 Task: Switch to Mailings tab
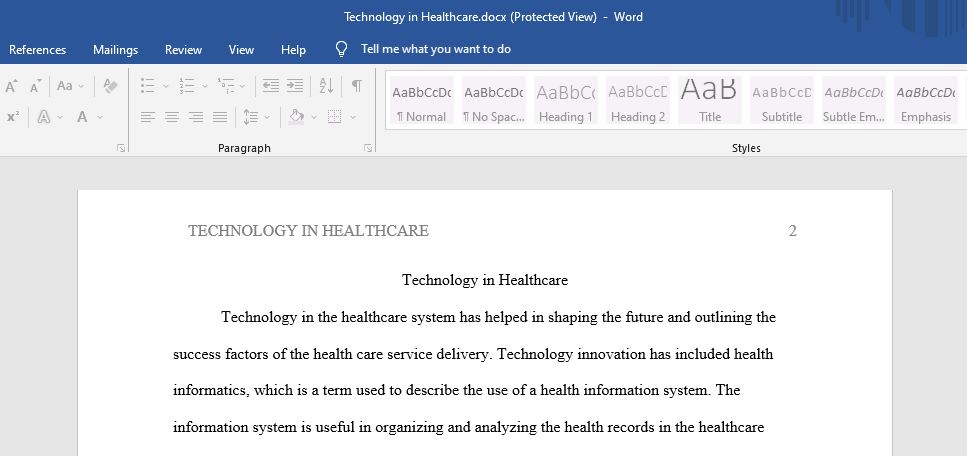(x=115, y=50)
